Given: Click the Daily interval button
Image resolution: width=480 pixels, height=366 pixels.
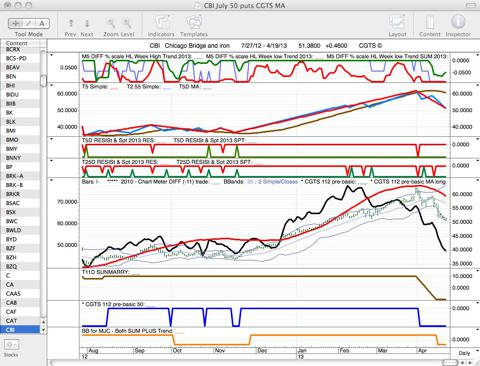Looking at the screenshot, I should tap(464, 353).
